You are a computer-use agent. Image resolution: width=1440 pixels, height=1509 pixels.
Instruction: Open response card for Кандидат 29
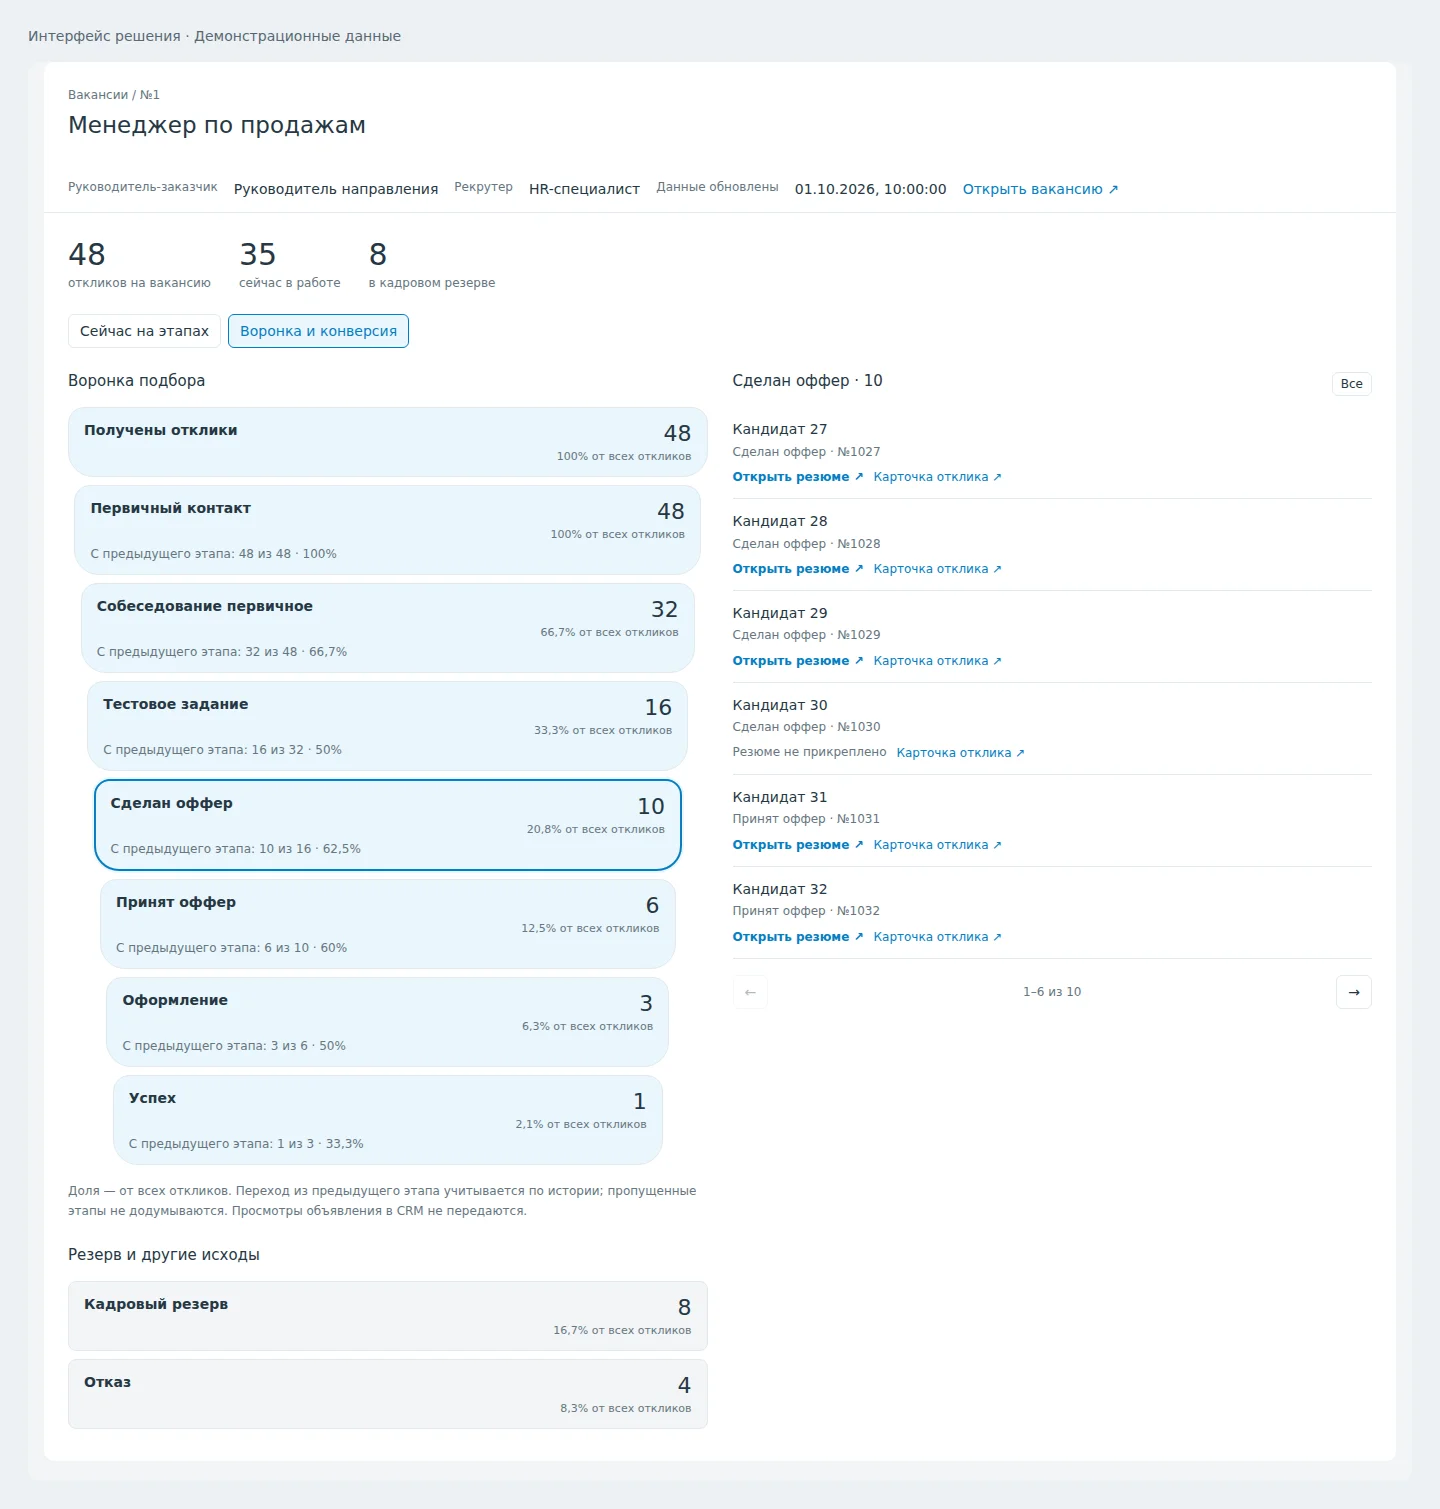pyautogui.click(x=937, y=661)
